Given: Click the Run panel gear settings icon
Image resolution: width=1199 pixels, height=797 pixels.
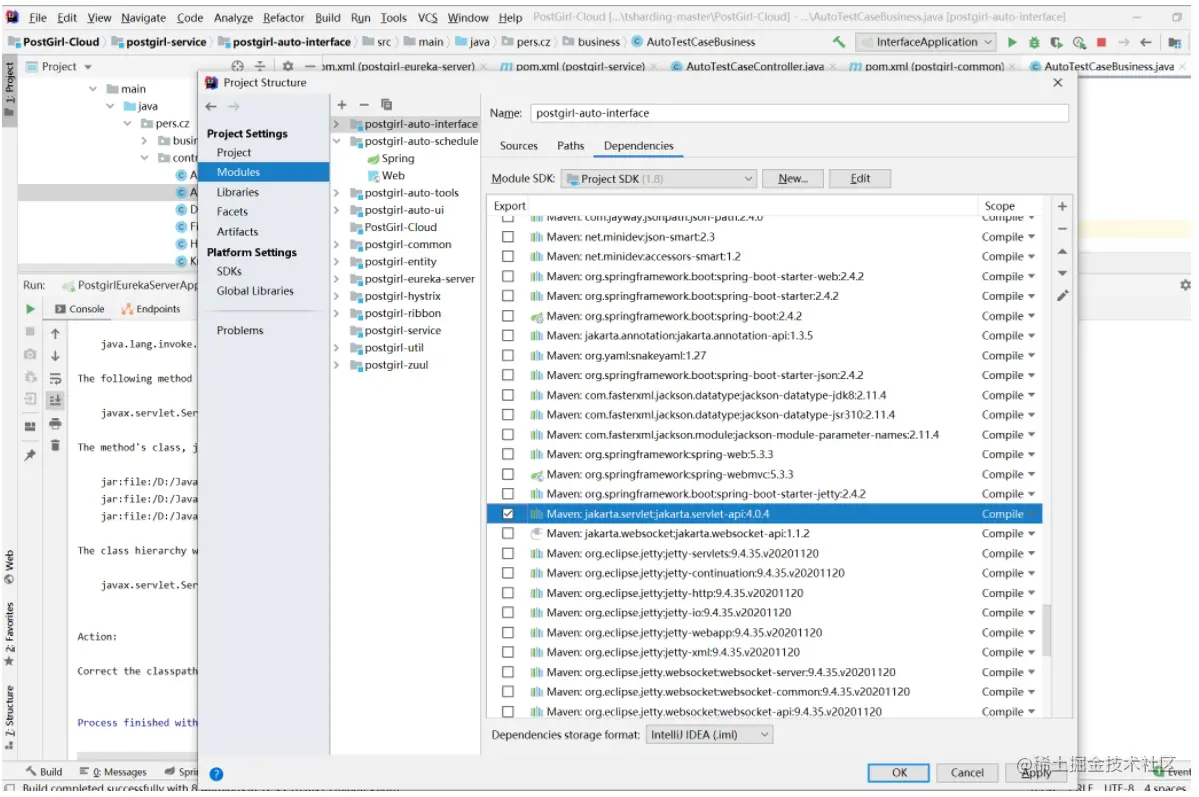Looking at the screenshot, I should click(x=1184, y=285).
